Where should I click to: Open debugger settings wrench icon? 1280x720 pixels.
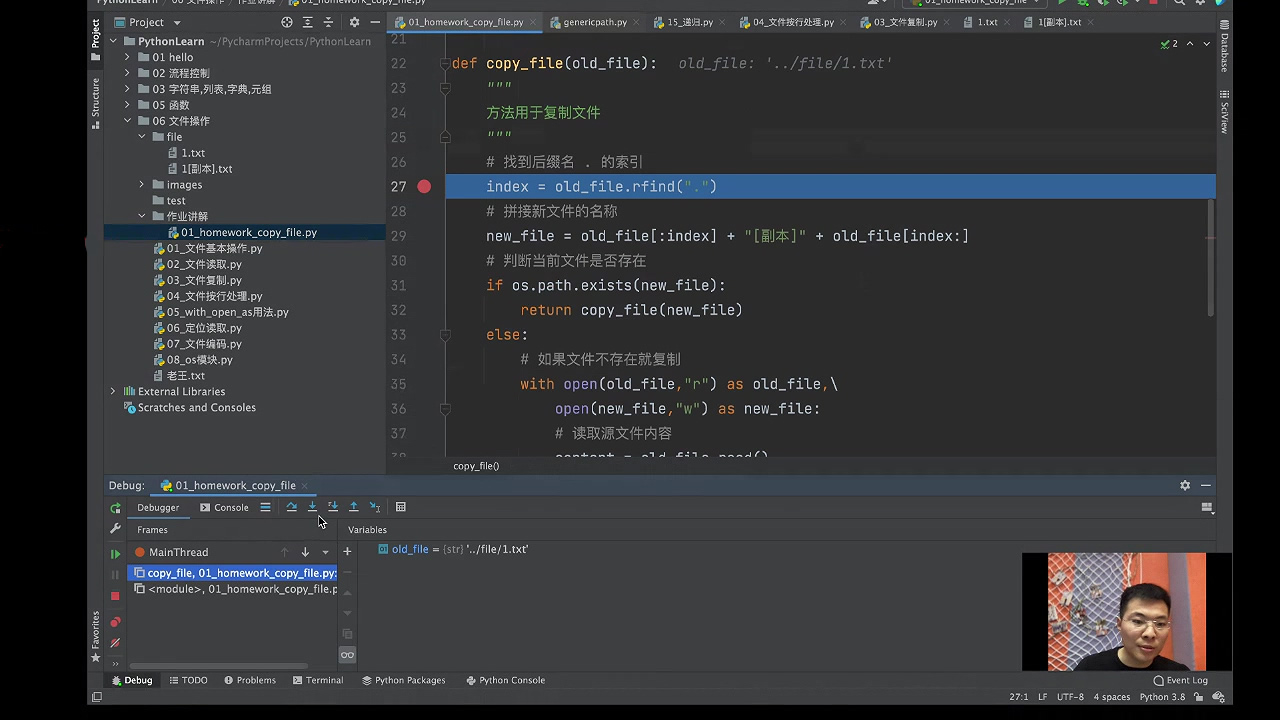click(115, 529)
